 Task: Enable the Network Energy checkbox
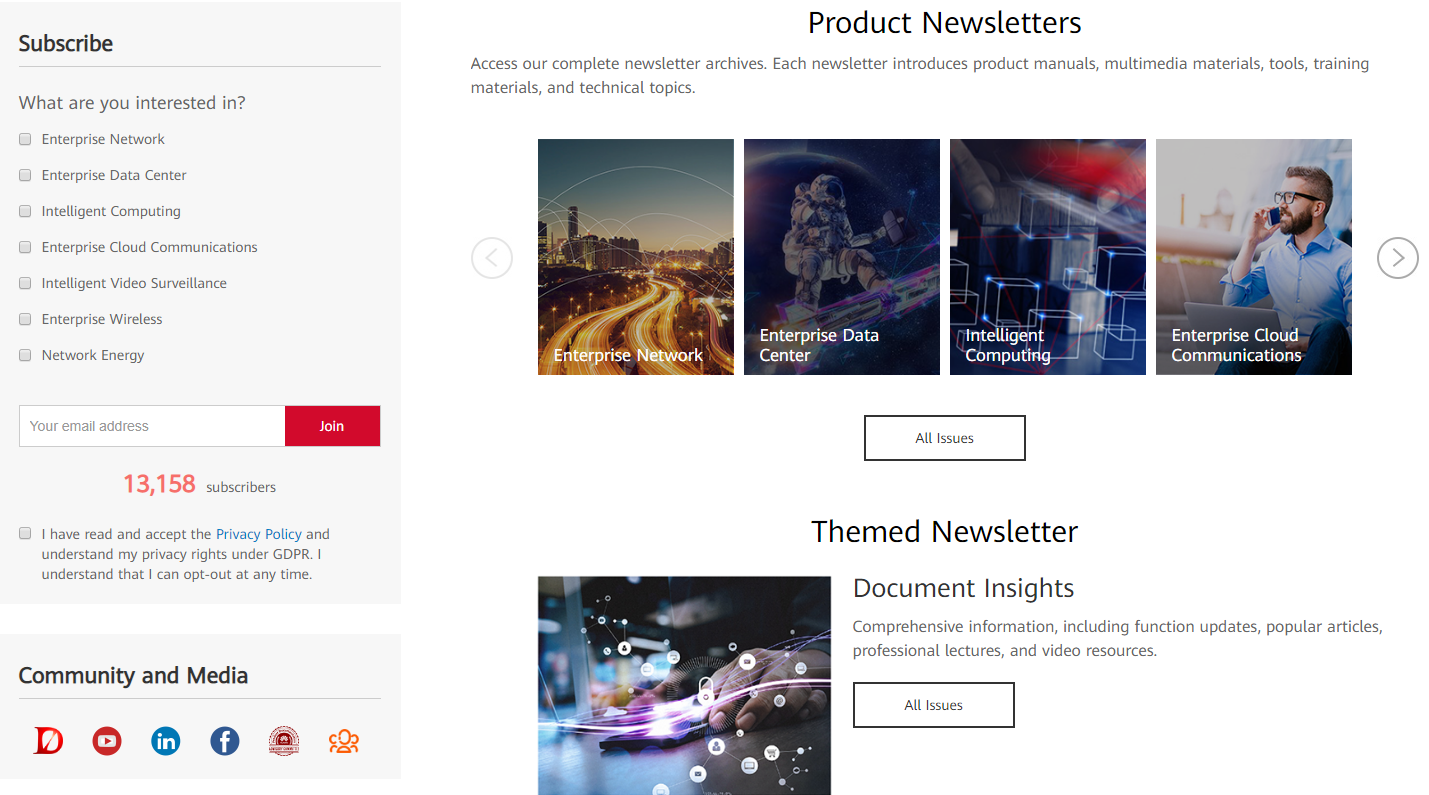click(x=25, y=355)
